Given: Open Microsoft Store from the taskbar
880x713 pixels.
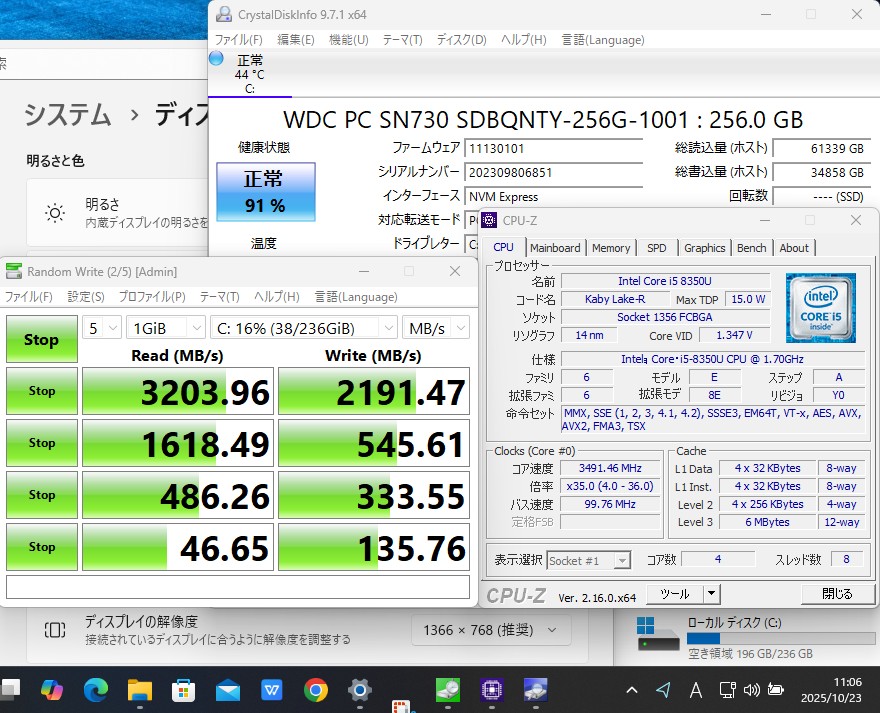Looking at the screenshot, I should coord(184,689).
